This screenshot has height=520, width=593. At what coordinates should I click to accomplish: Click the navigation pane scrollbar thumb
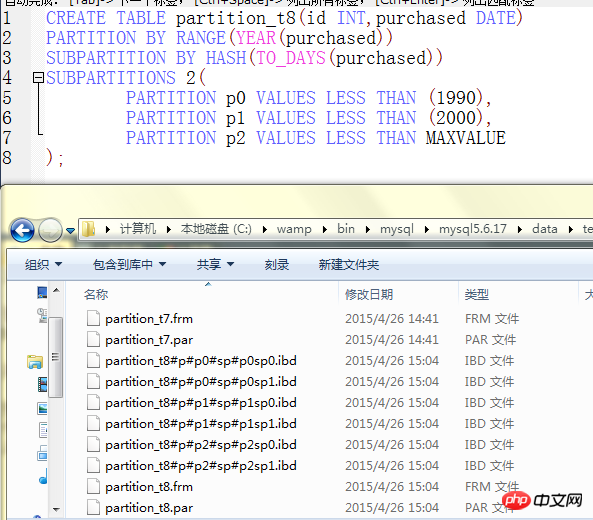click(x=56, y=357)
